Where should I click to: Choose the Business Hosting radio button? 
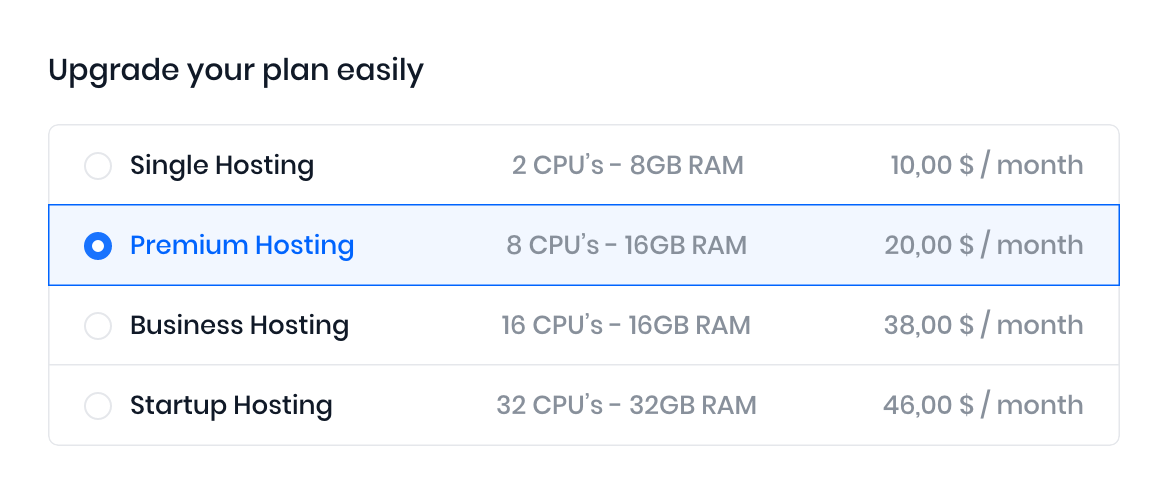coord(98,325)
